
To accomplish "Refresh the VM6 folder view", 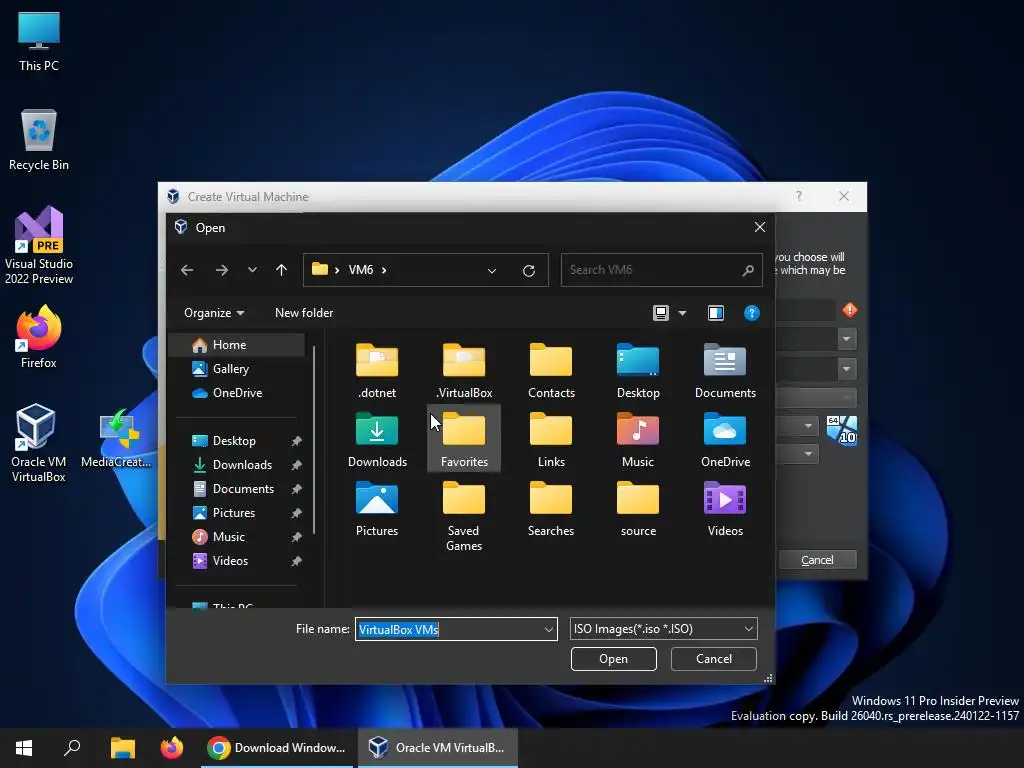I will click(x=529, y=270).
